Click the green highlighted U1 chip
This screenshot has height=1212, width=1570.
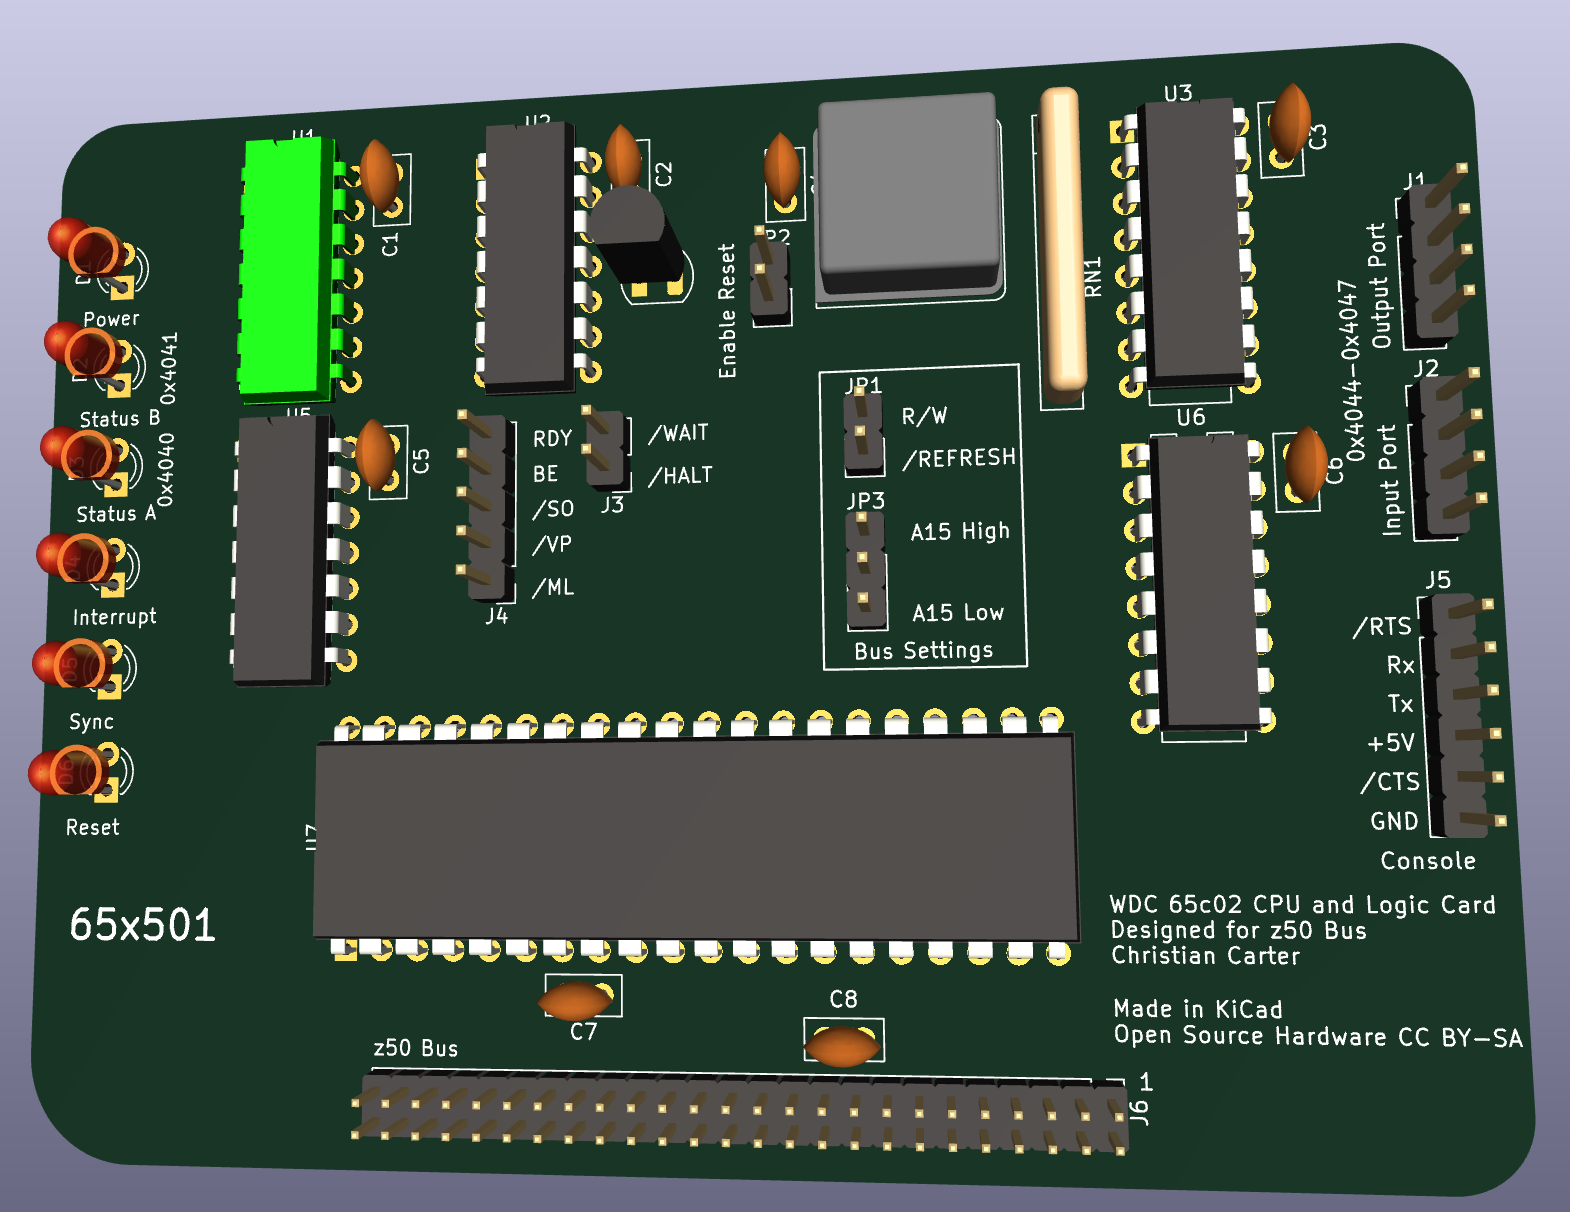286,265
